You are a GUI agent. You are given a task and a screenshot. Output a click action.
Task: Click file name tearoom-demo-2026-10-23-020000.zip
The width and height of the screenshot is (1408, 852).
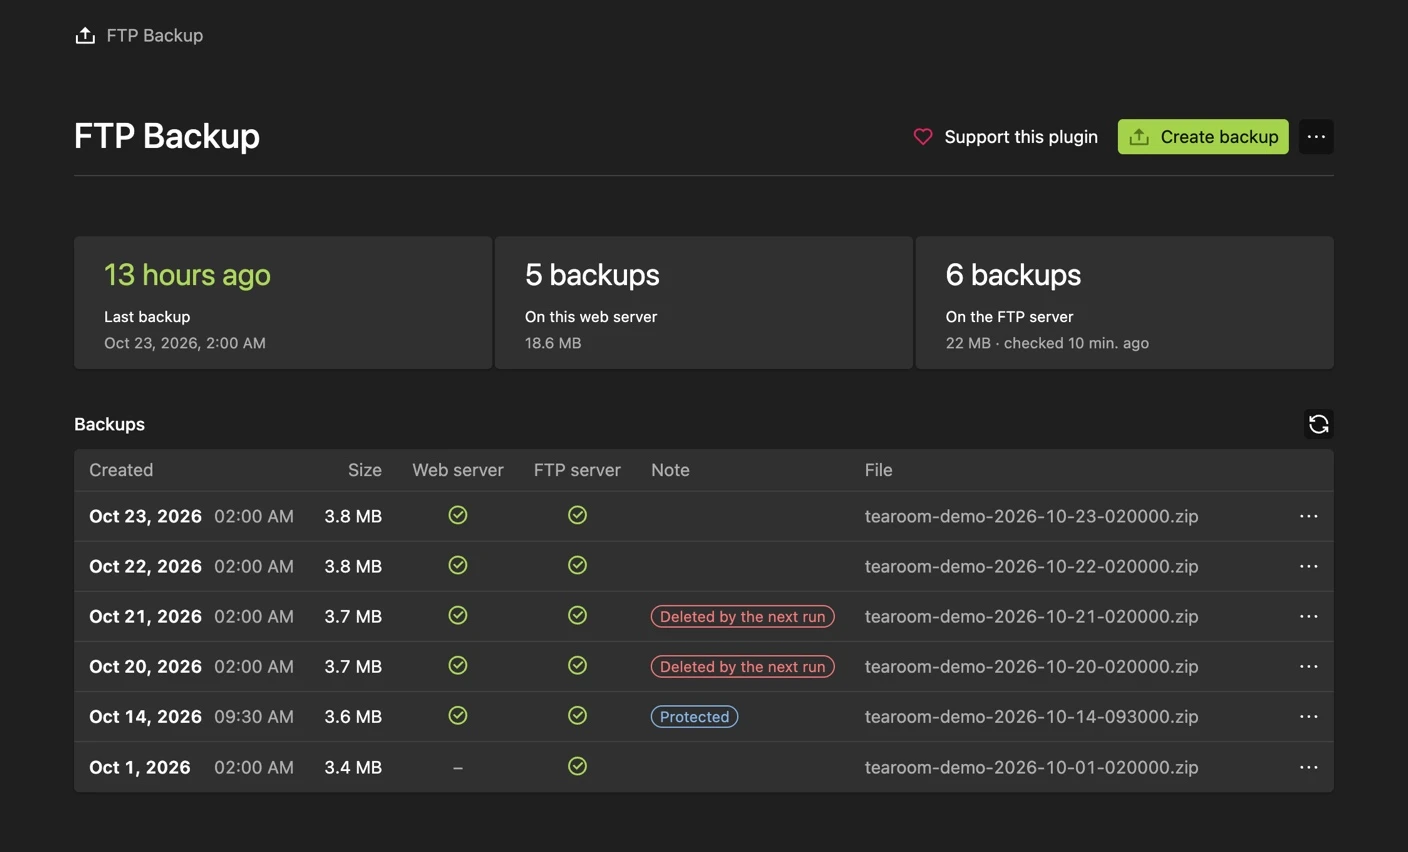click(1032, 516)
